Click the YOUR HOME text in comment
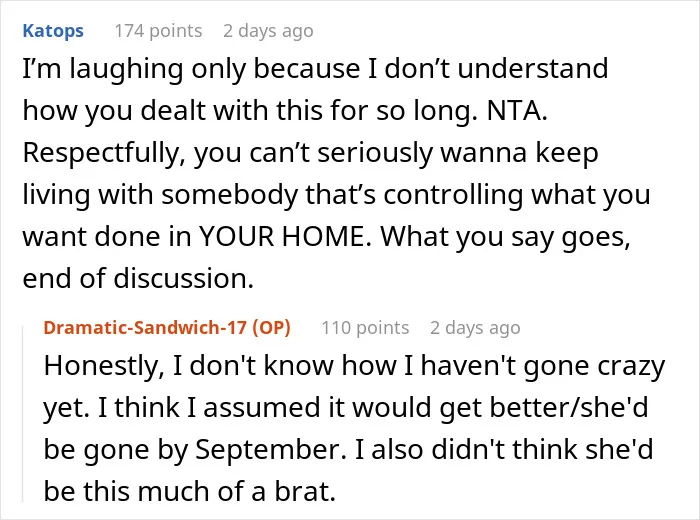This screenshot has height=520, width=700. 284,237
